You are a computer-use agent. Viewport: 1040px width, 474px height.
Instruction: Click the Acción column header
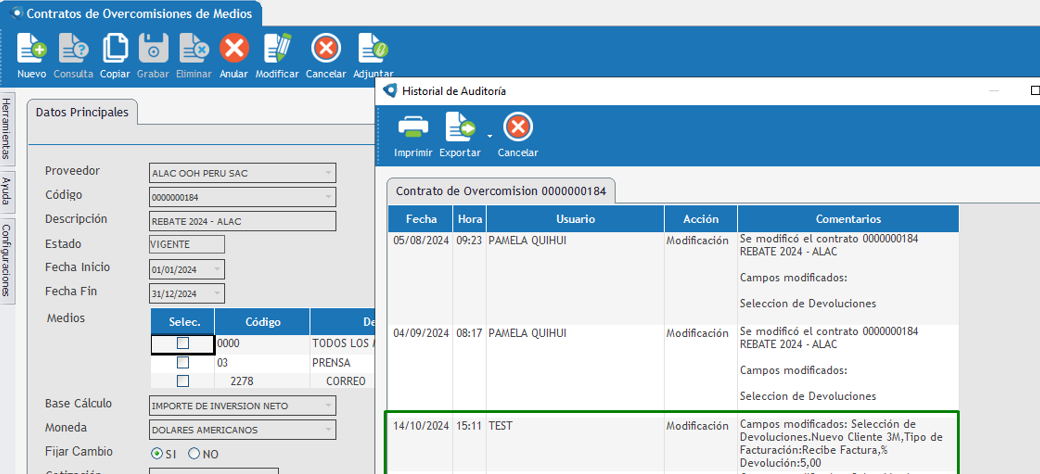coord(701,219)
